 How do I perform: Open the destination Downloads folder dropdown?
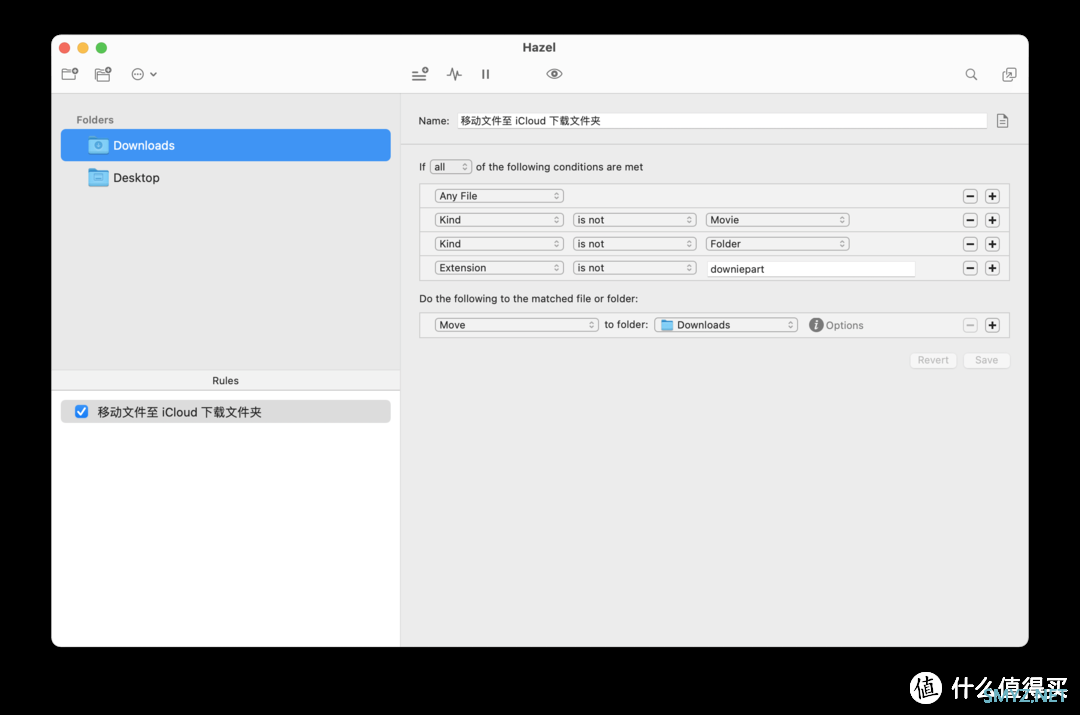point(726,325)
